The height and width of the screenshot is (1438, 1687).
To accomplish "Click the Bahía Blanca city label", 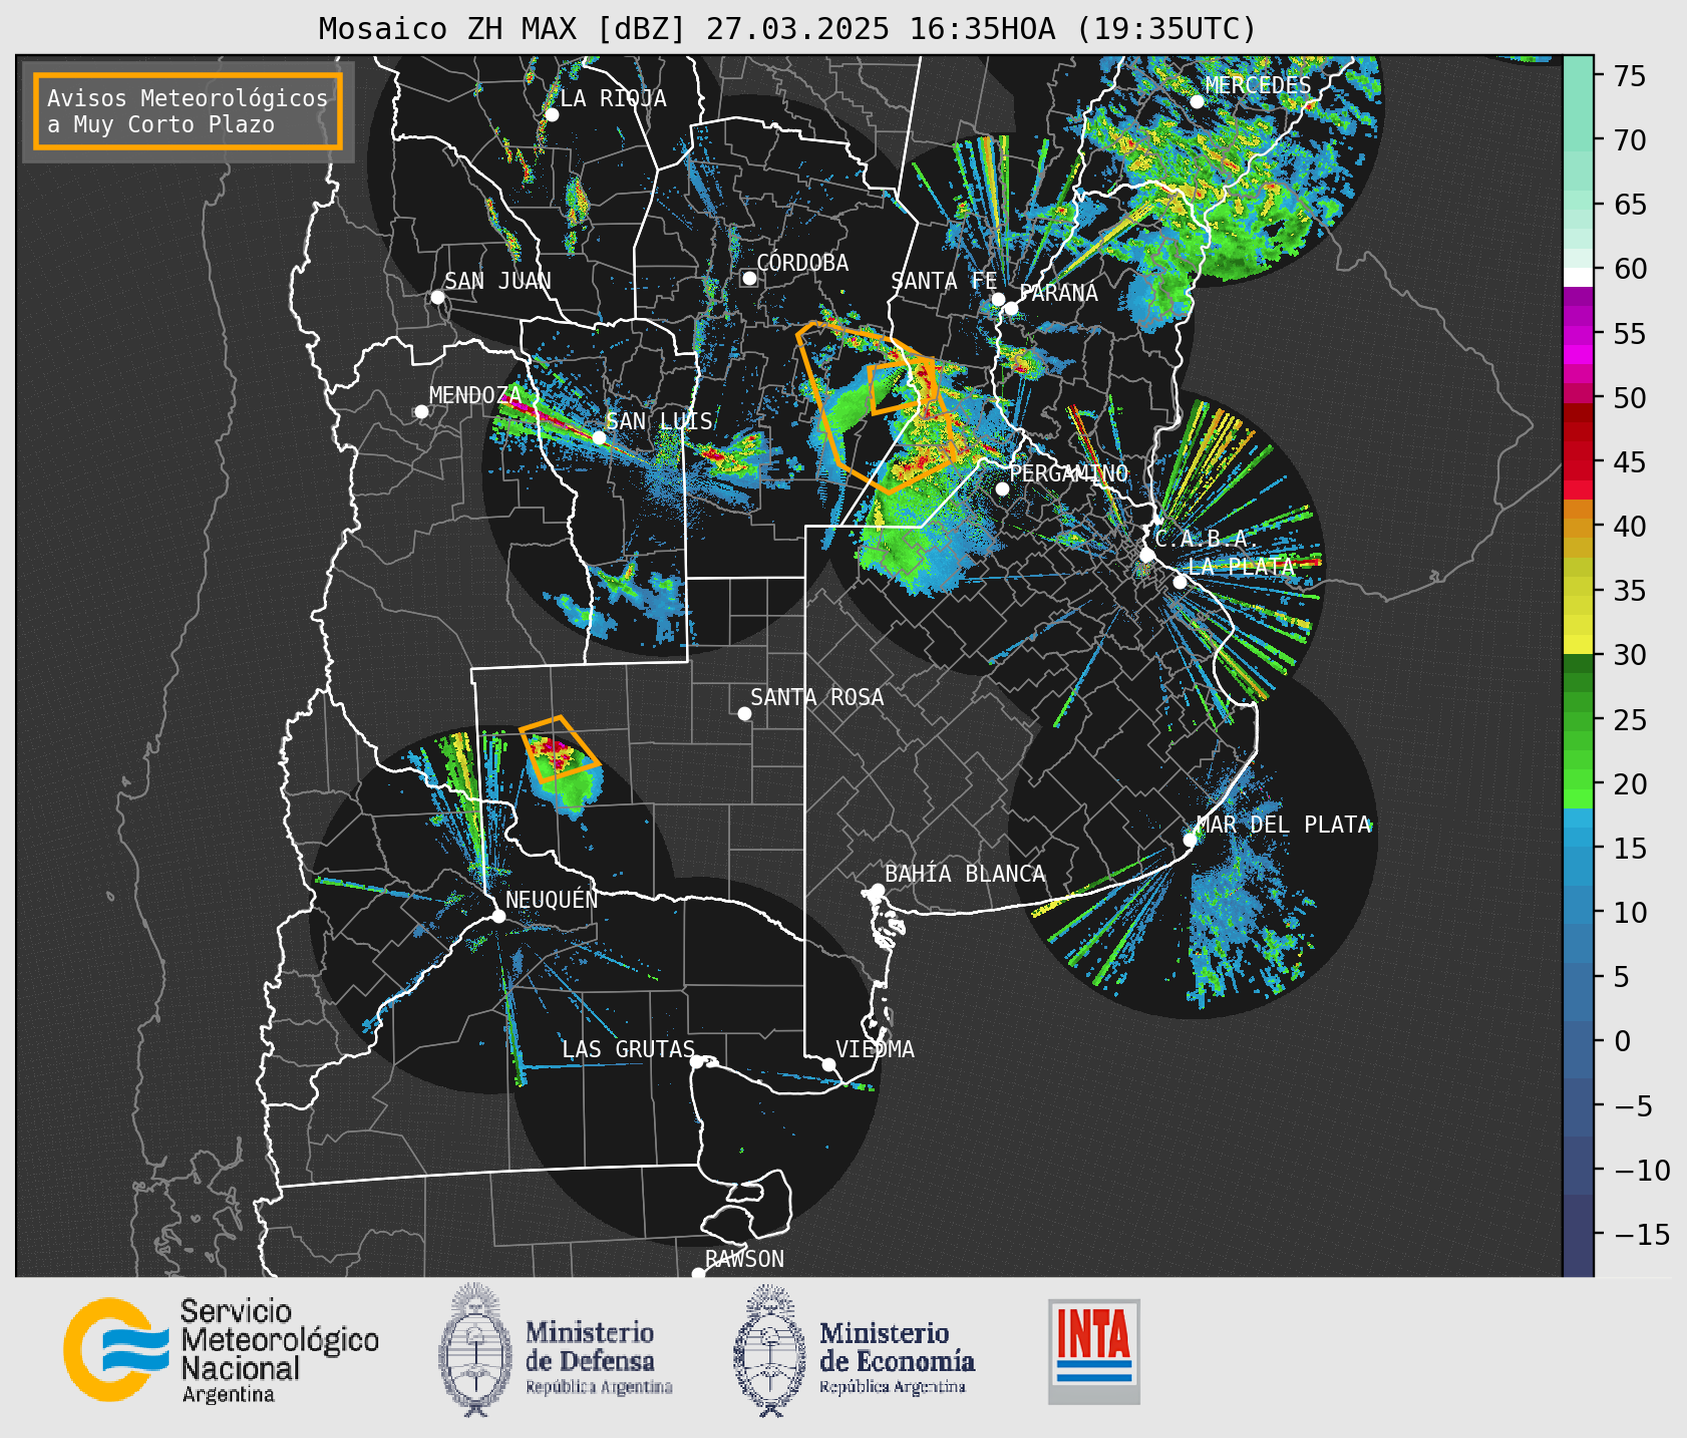I will point(965,874).
